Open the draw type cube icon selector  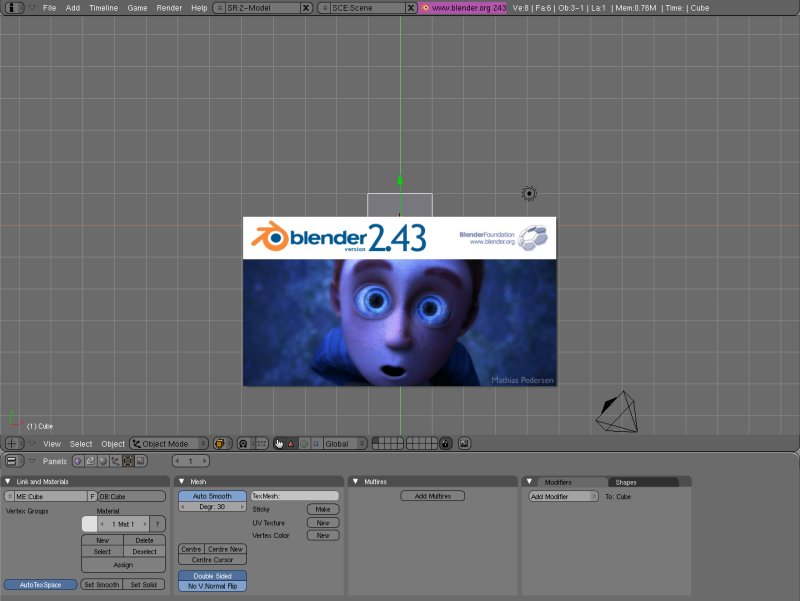(222, 443)
